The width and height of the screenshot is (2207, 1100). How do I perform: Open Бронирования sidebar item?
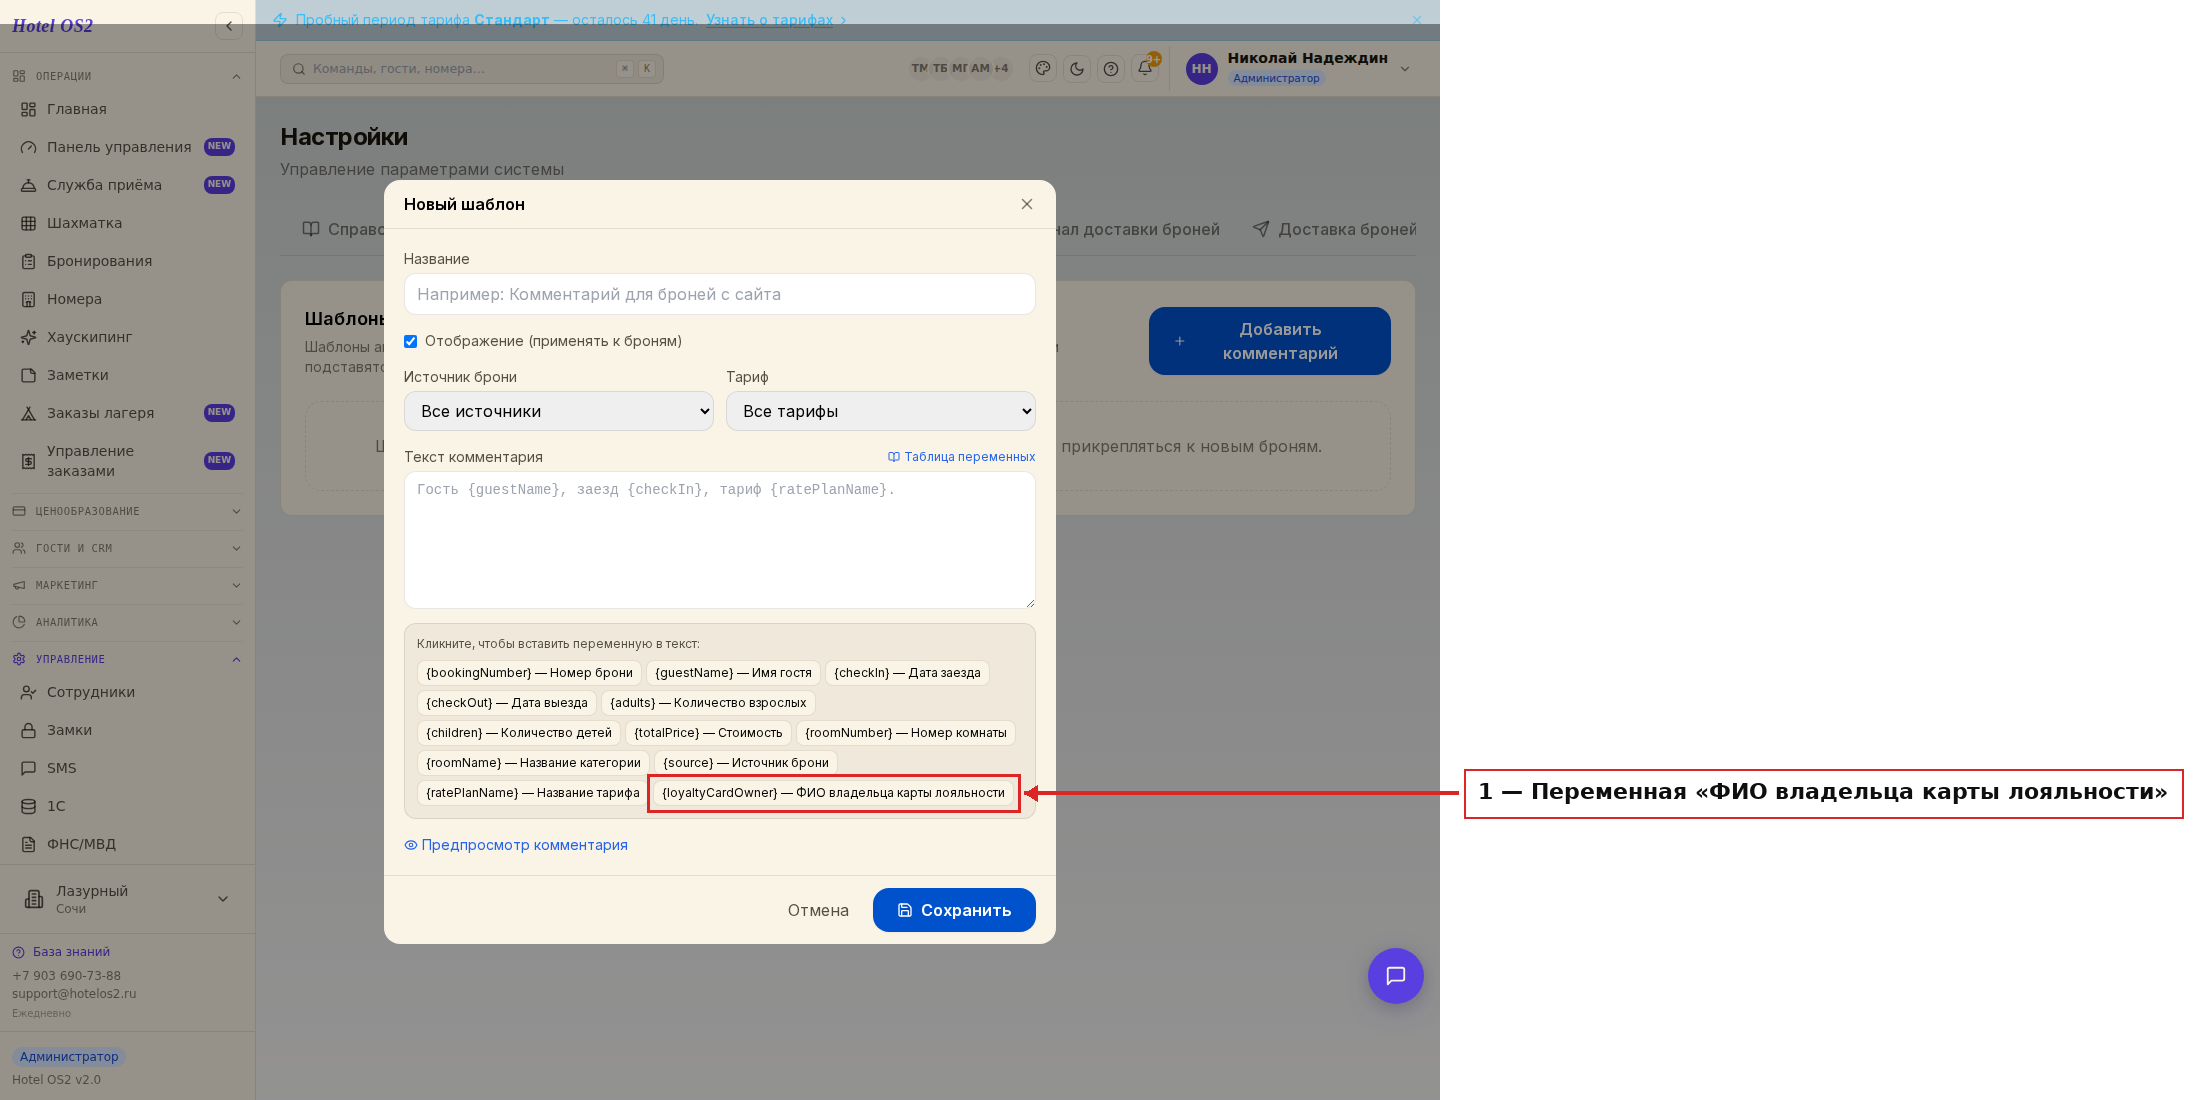click(127, 261)
